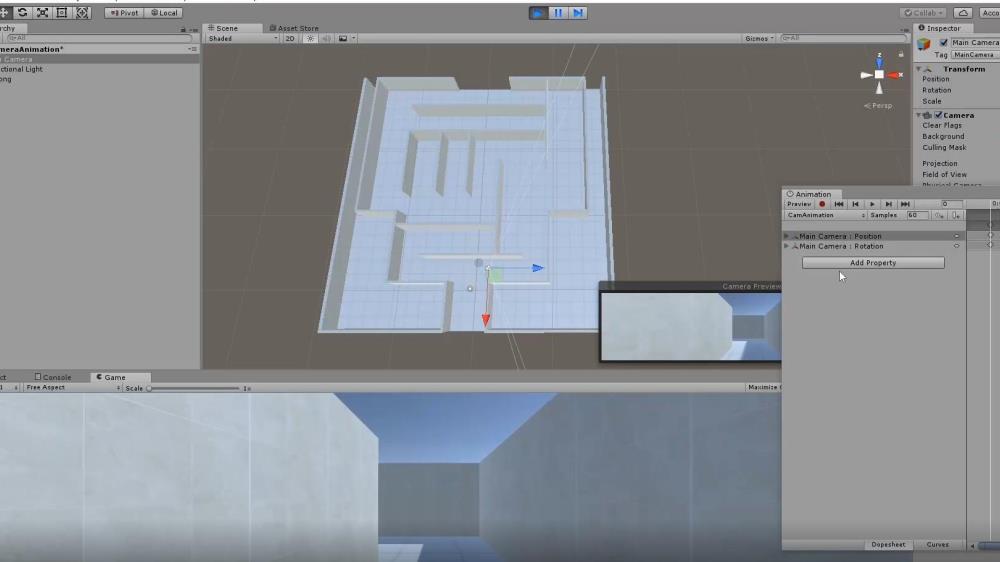The height and width of the screenshot is (562, 1000).
Task: Toggle scene effects image icon
Action: tap(343, 39)
